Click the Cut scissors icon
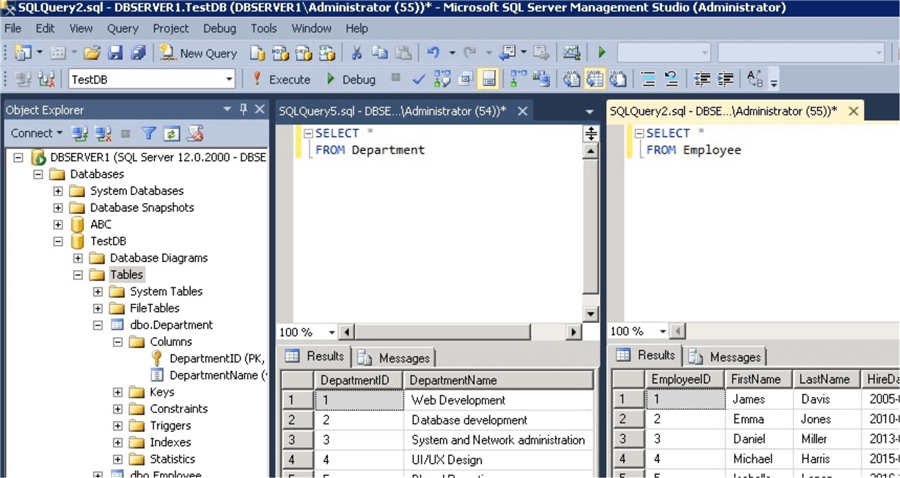Screen dimensions: 900x478 [356, 53]
